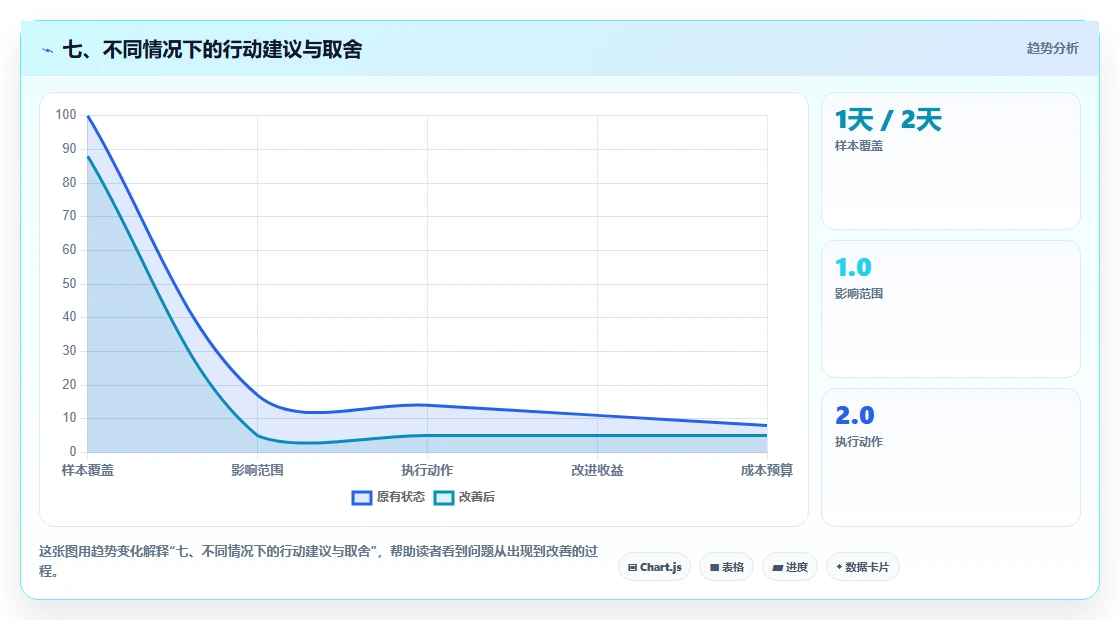Open the 1.0 影响范围 card
Image resolution: width=1120 pixels, height=620 pixels.
(x=951, y=309)
